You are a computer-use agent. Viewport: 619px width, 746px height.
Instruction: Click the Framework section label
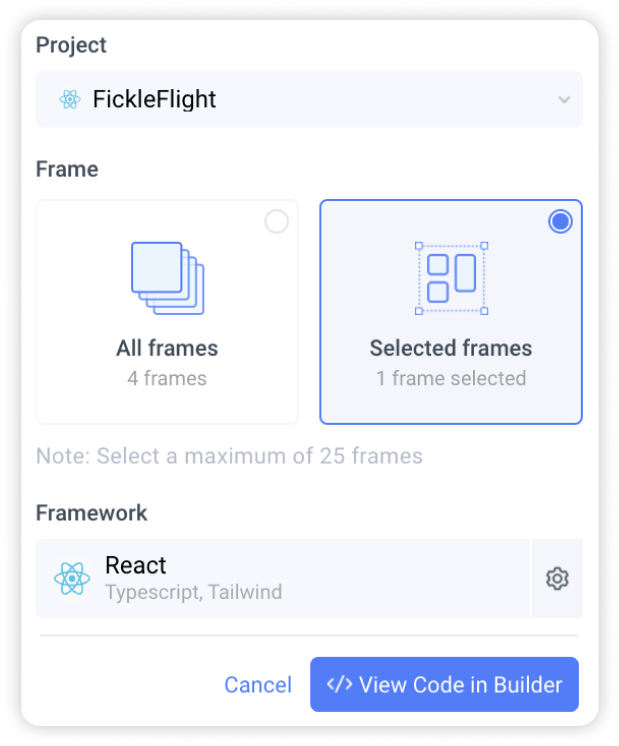[91, 513]
